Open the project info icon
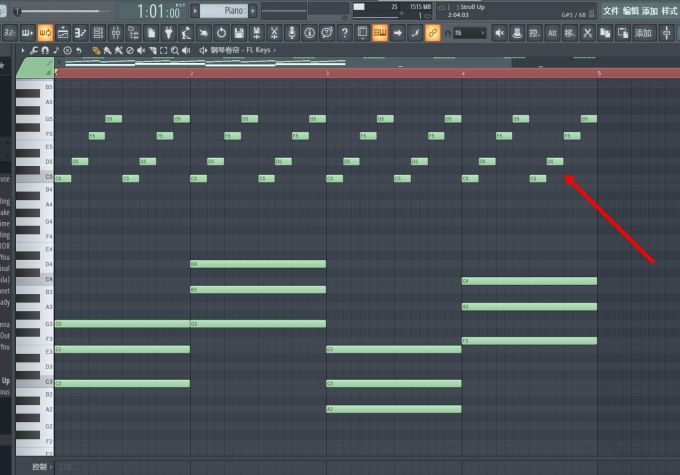Viewport: 680px width, 475px height. point(309,33)
